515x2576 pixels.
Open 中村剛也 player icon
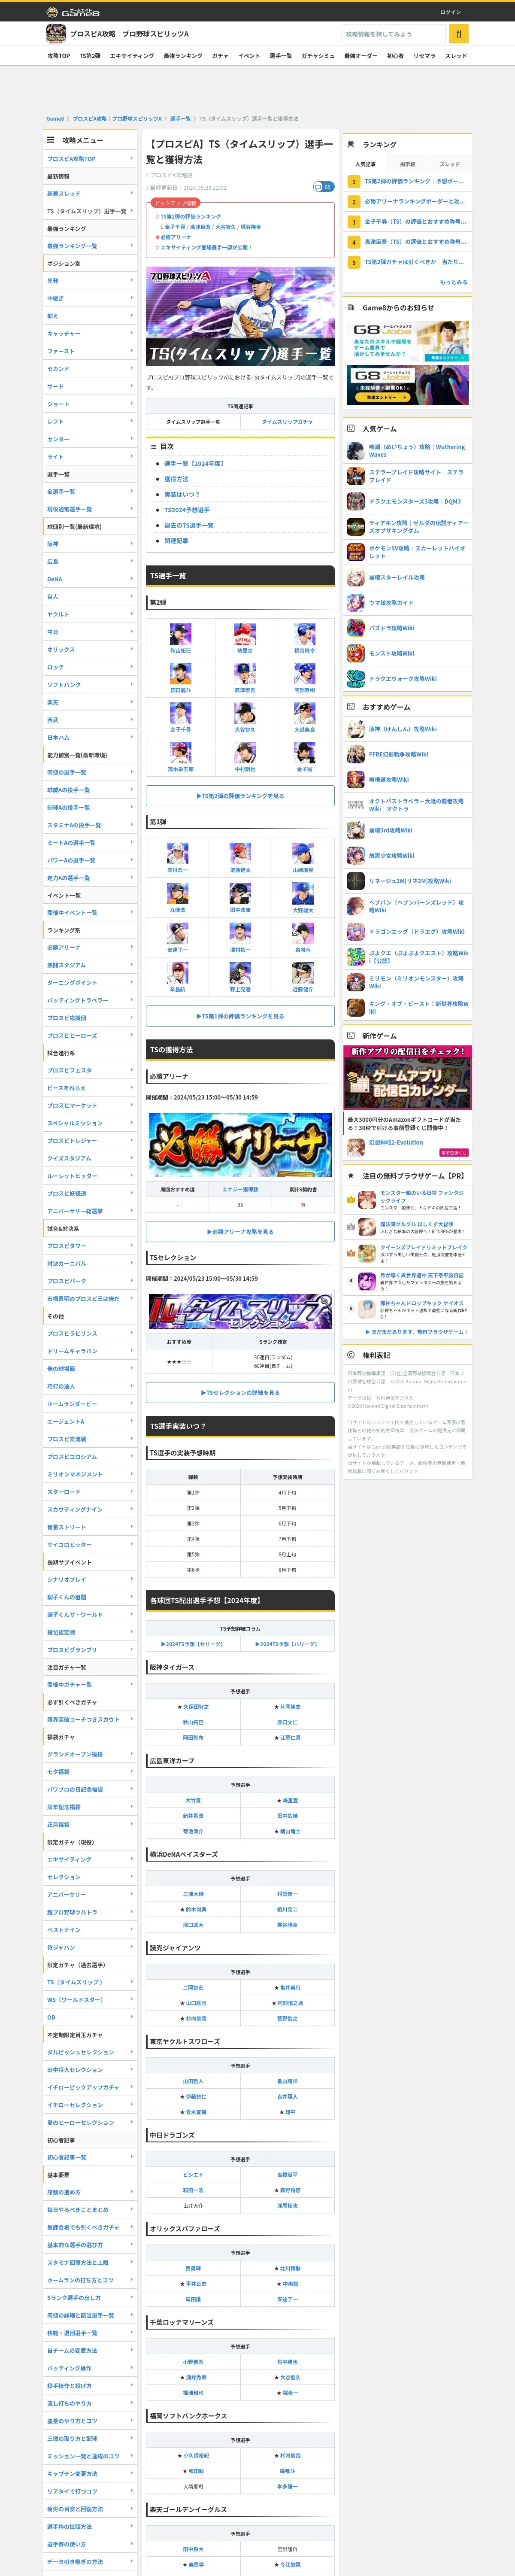244,753
